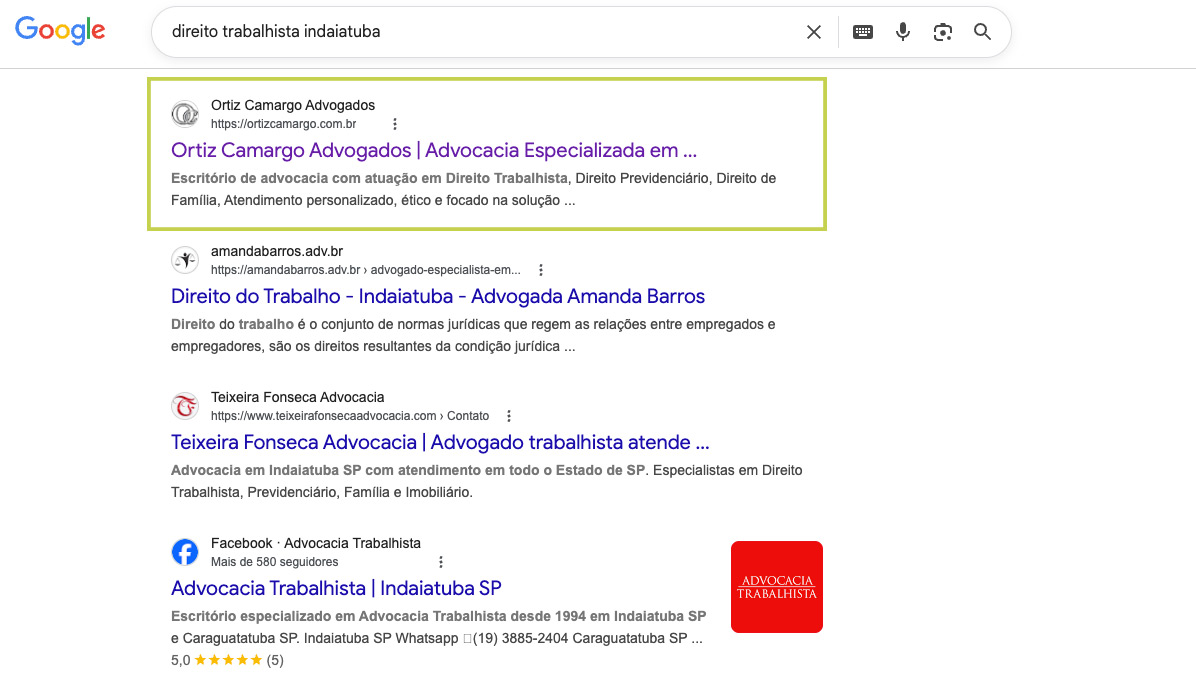Click the amandabarros.adv.br site favicon
Image resolution: width=1196 pixels, height=673 pixels.
coord(185,260)
